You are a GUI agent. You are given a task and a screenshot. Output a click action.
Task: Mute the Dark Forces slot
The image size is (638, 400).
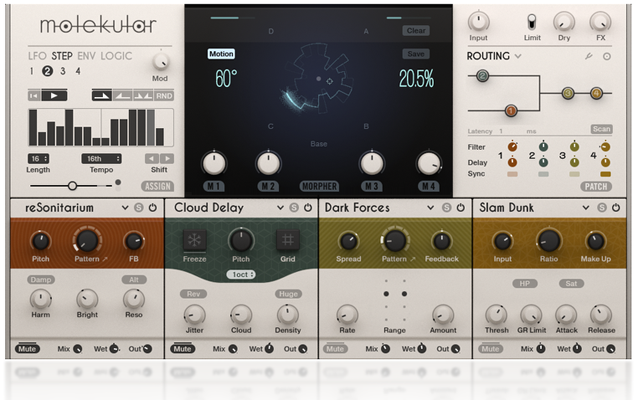coord(335,349)
